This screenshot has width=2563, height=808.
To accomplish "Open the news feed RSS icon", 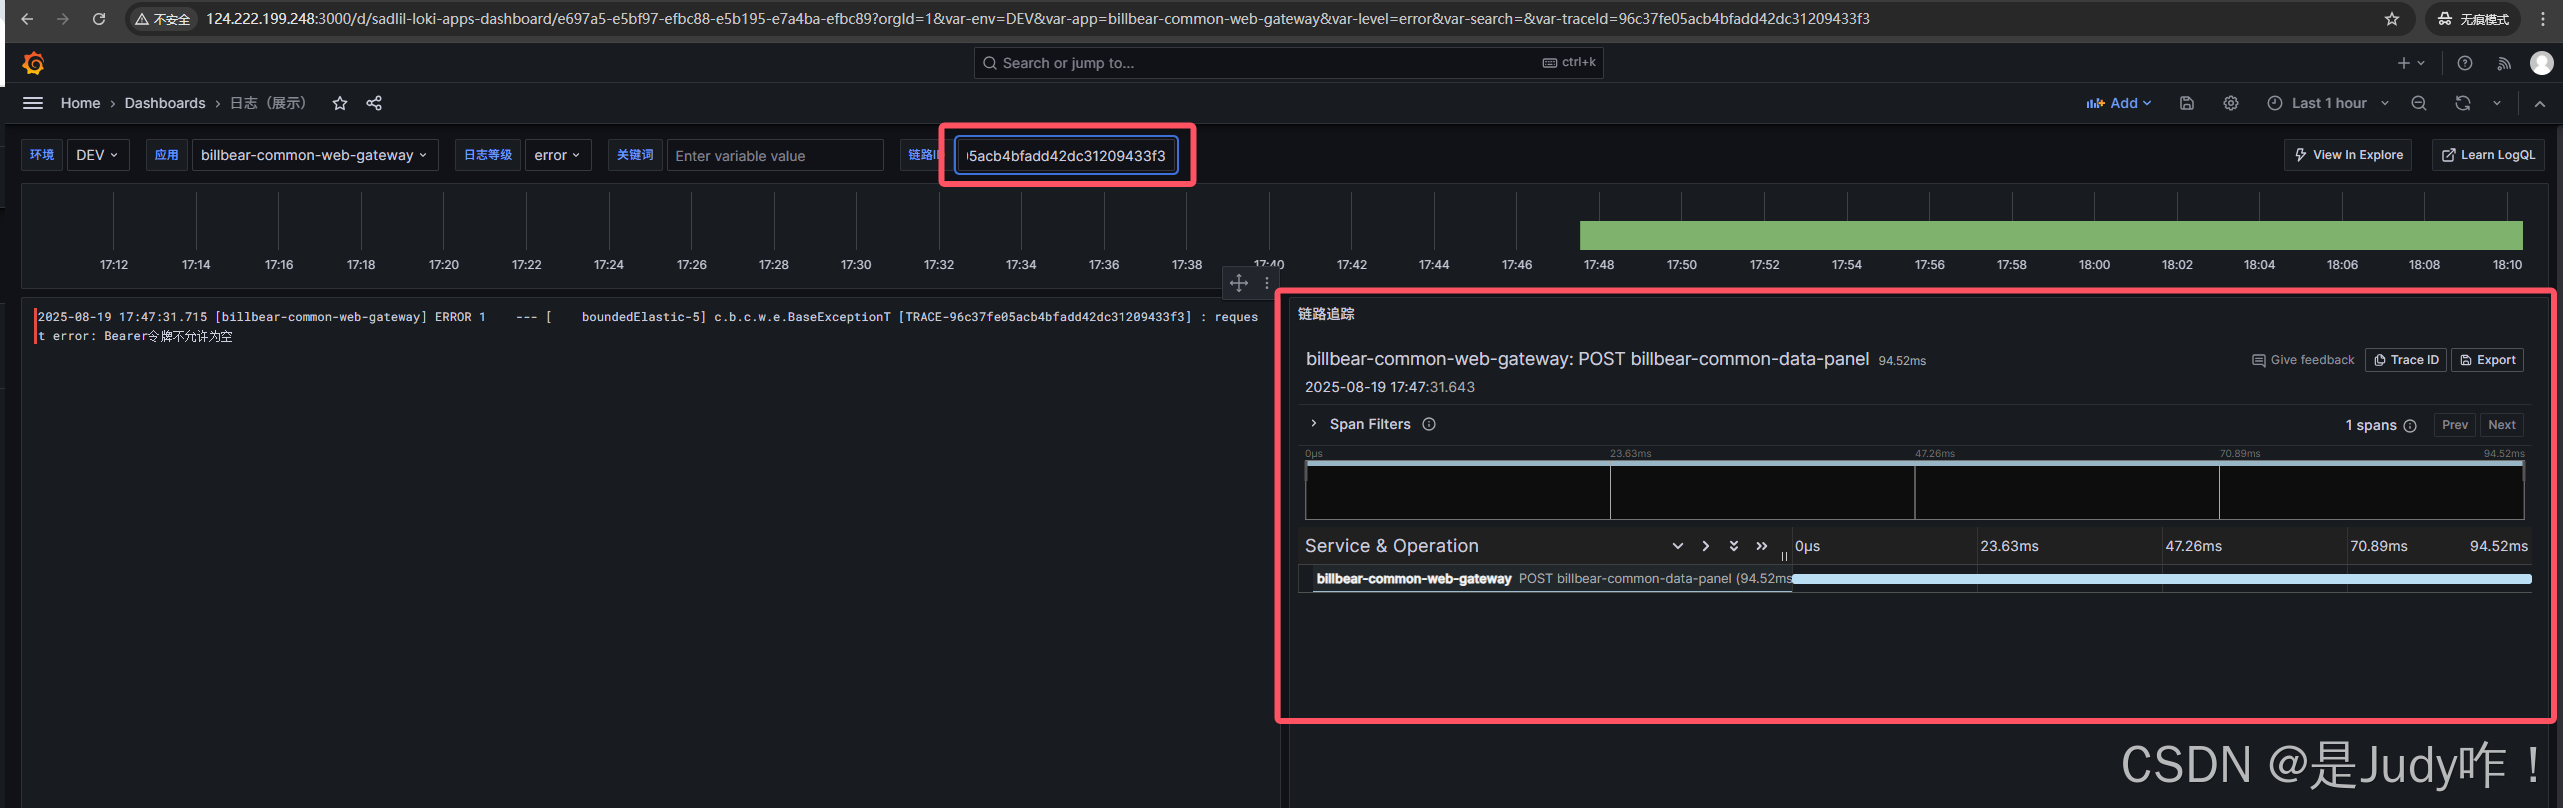I will tap(2504, 63).
